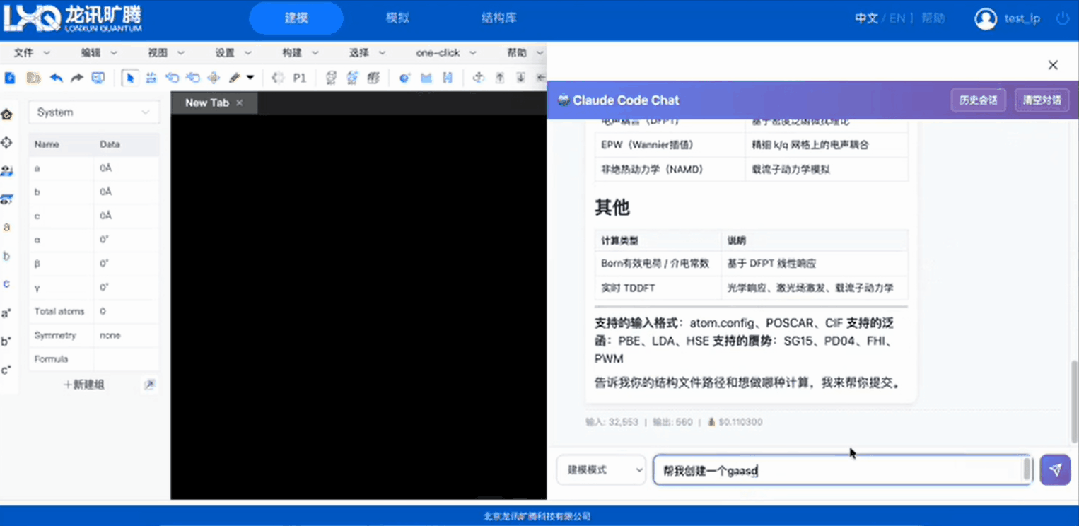
Task: Select the orange 'a' axis view icon
Action: coord(7,227)
